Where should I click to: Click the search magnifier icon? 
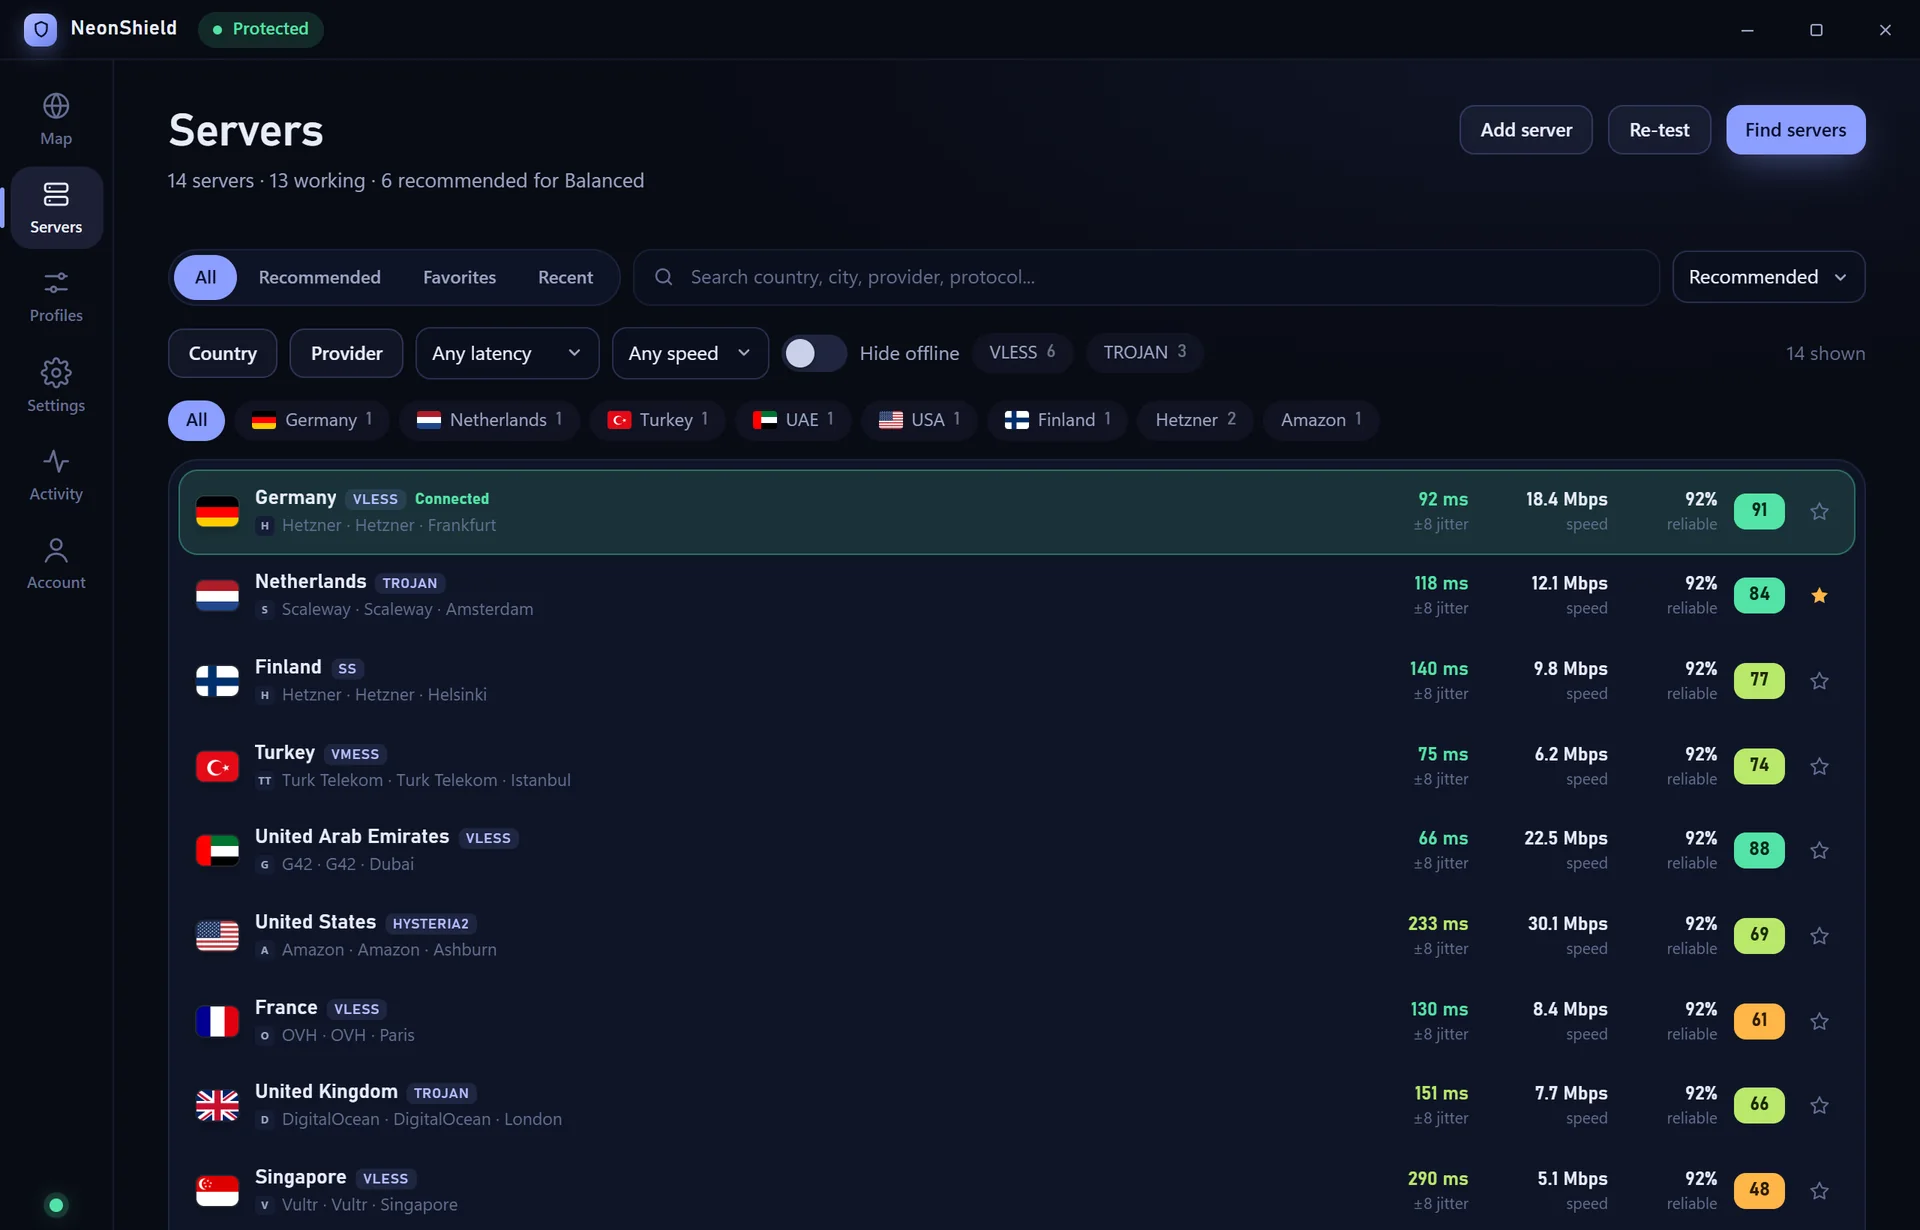pyautogui.click(x=663, y=277)
